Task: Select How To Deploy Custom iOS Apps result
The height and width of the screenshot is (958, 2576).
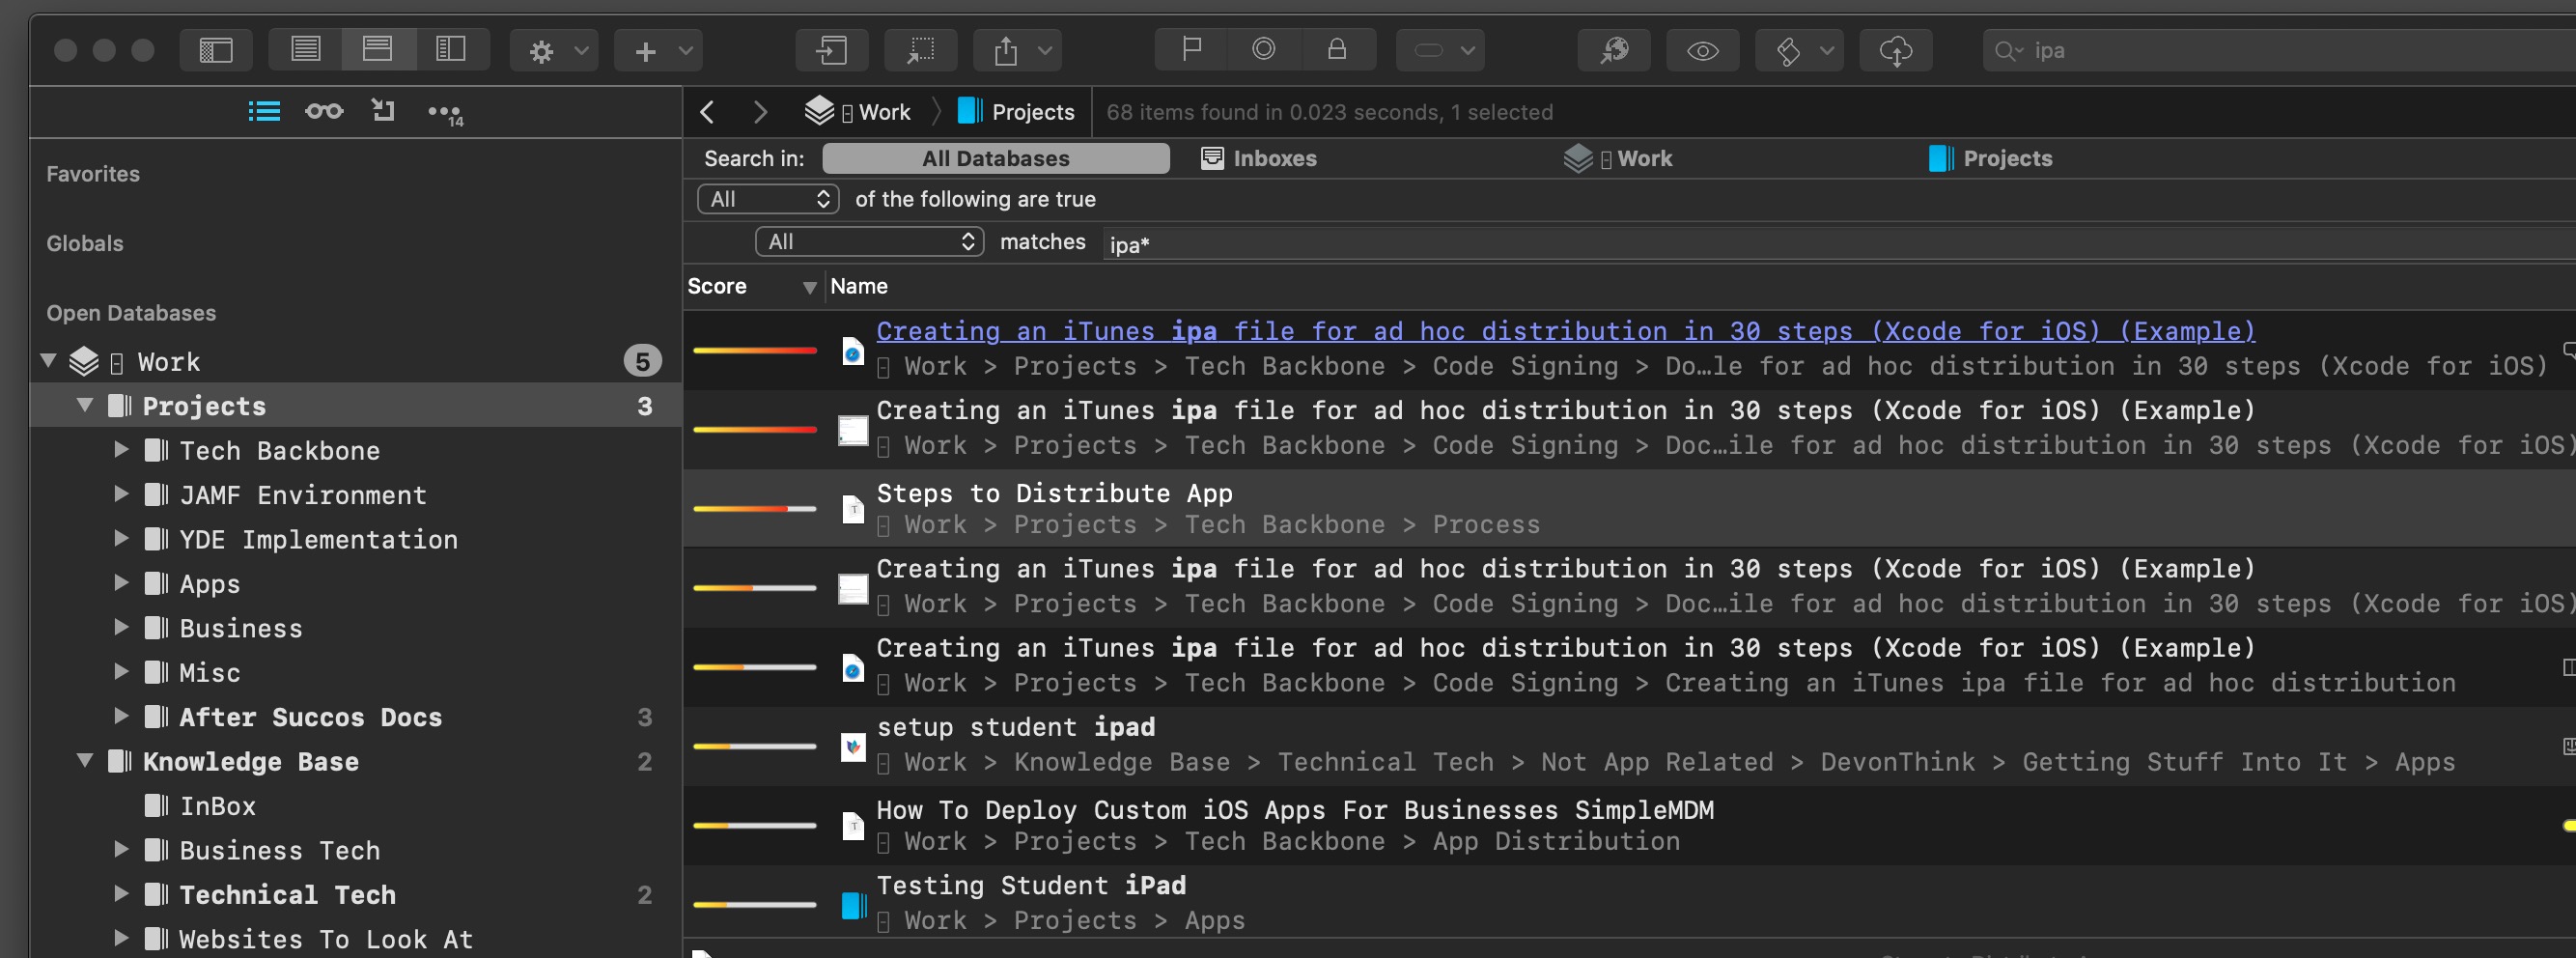Action: [x=1630, y=825]
